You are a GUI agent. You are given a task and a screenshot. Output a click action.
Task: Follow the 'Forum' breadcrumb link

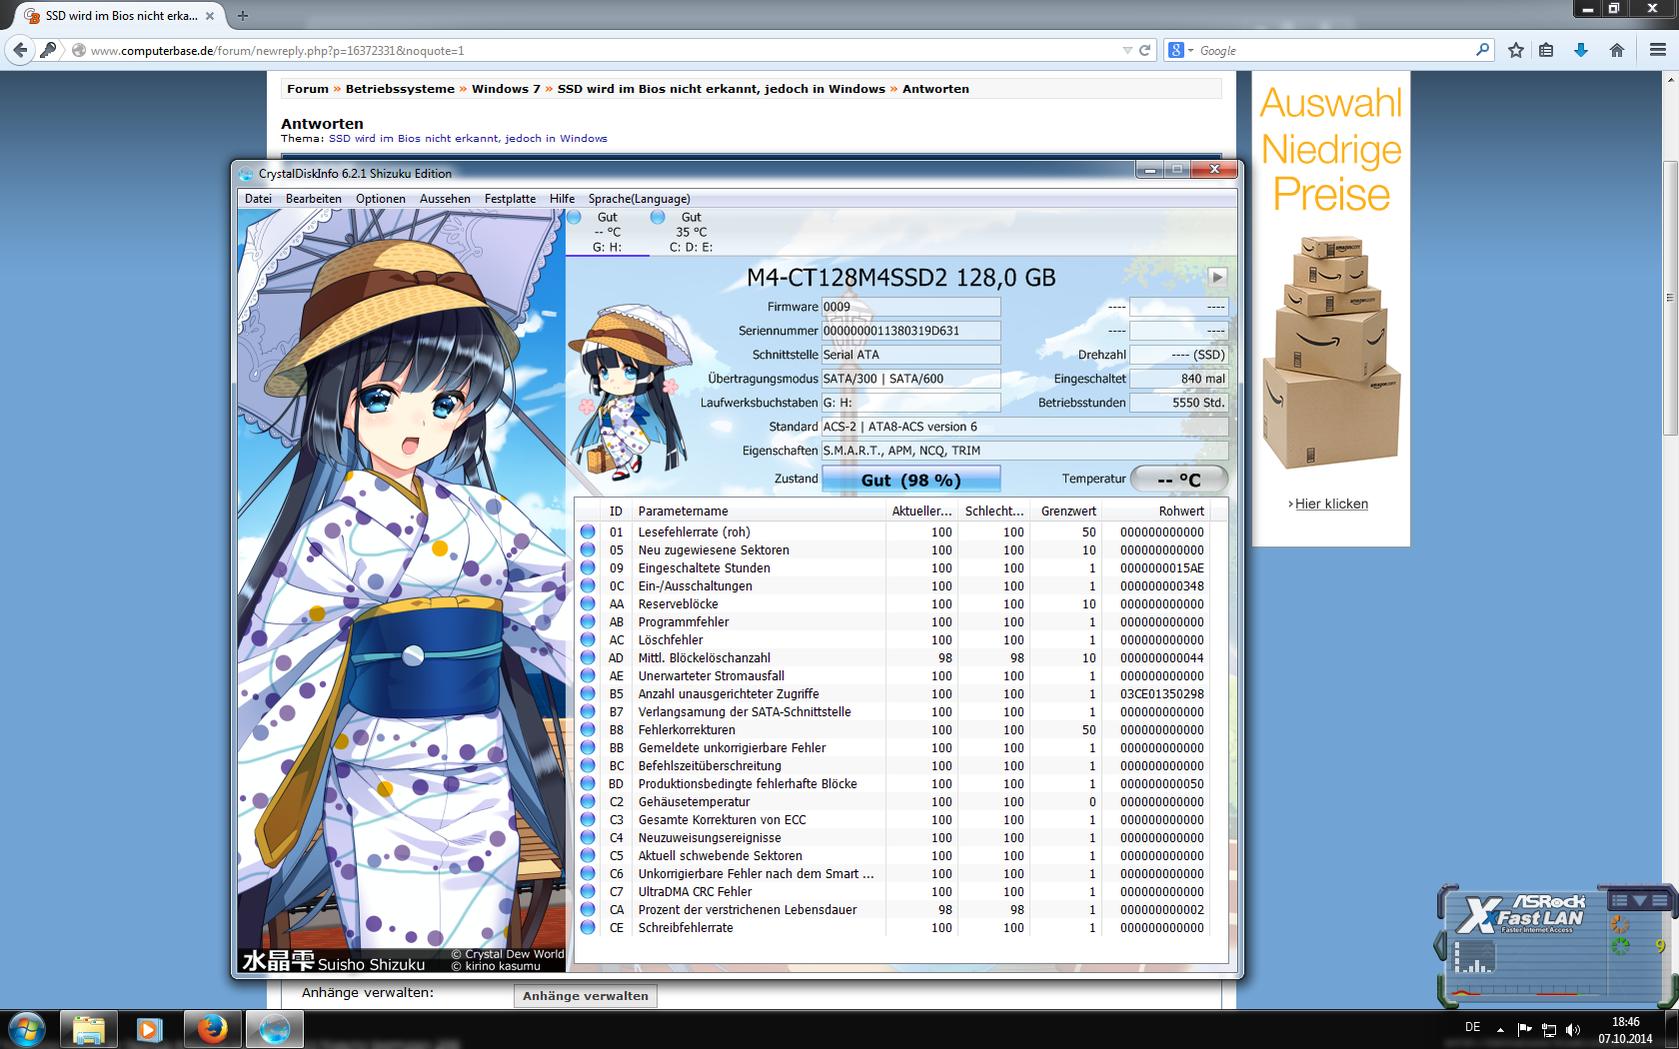[307, 89]
